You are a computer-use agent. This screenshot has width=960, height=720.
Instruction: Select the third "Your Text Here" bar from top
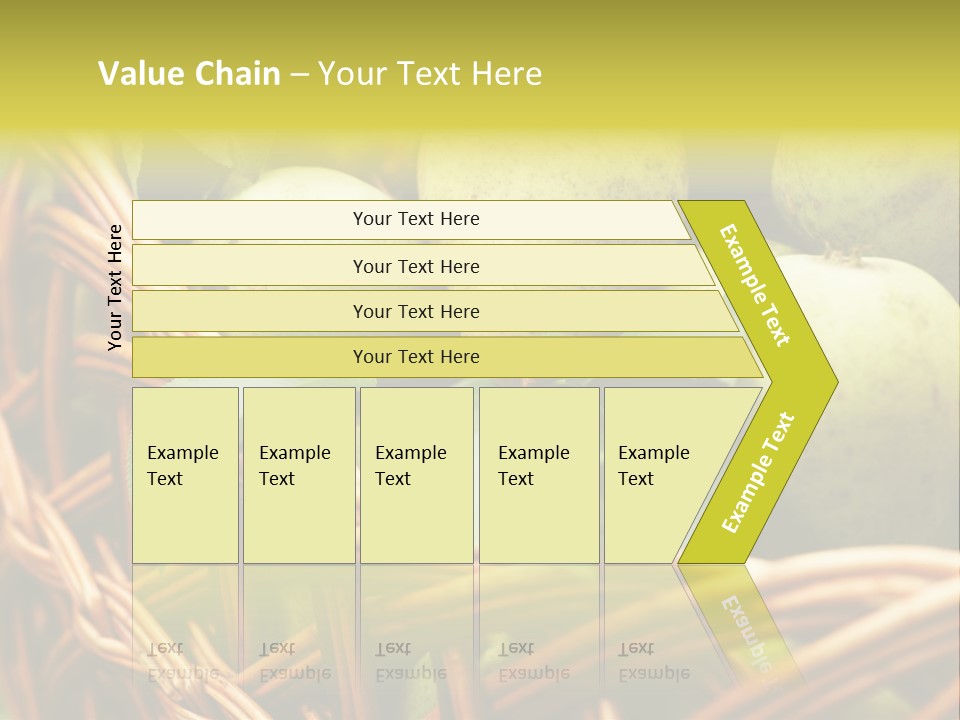pyautogui.click(x=415, y=311)
